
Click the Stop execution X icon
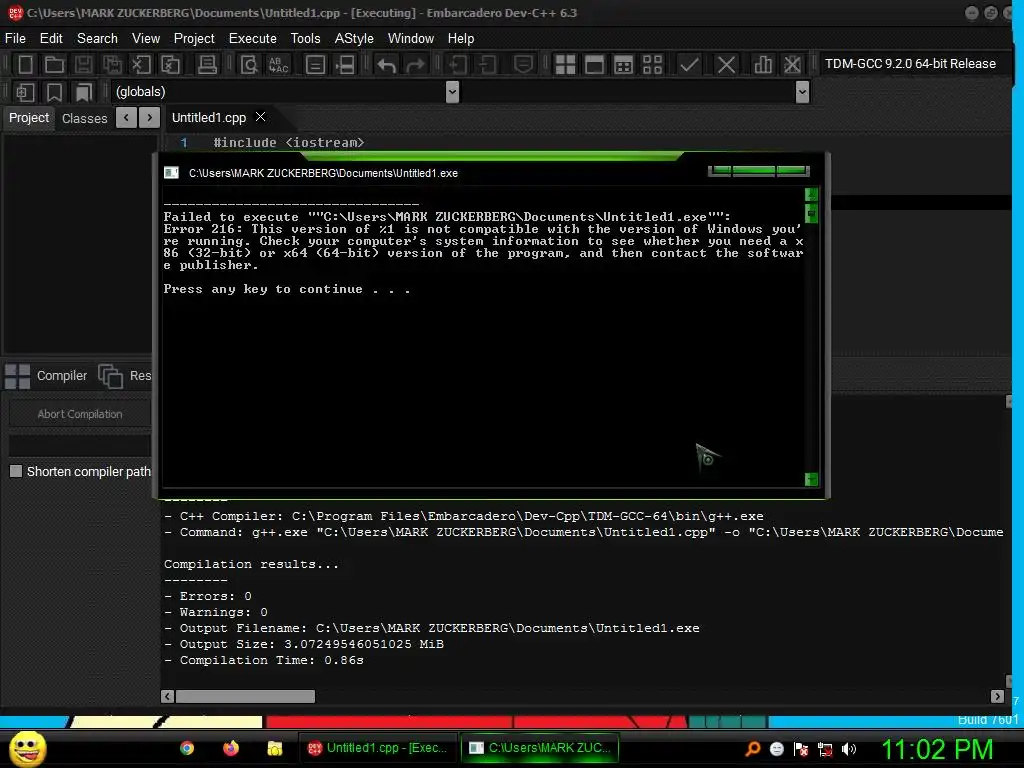(726, 64)
